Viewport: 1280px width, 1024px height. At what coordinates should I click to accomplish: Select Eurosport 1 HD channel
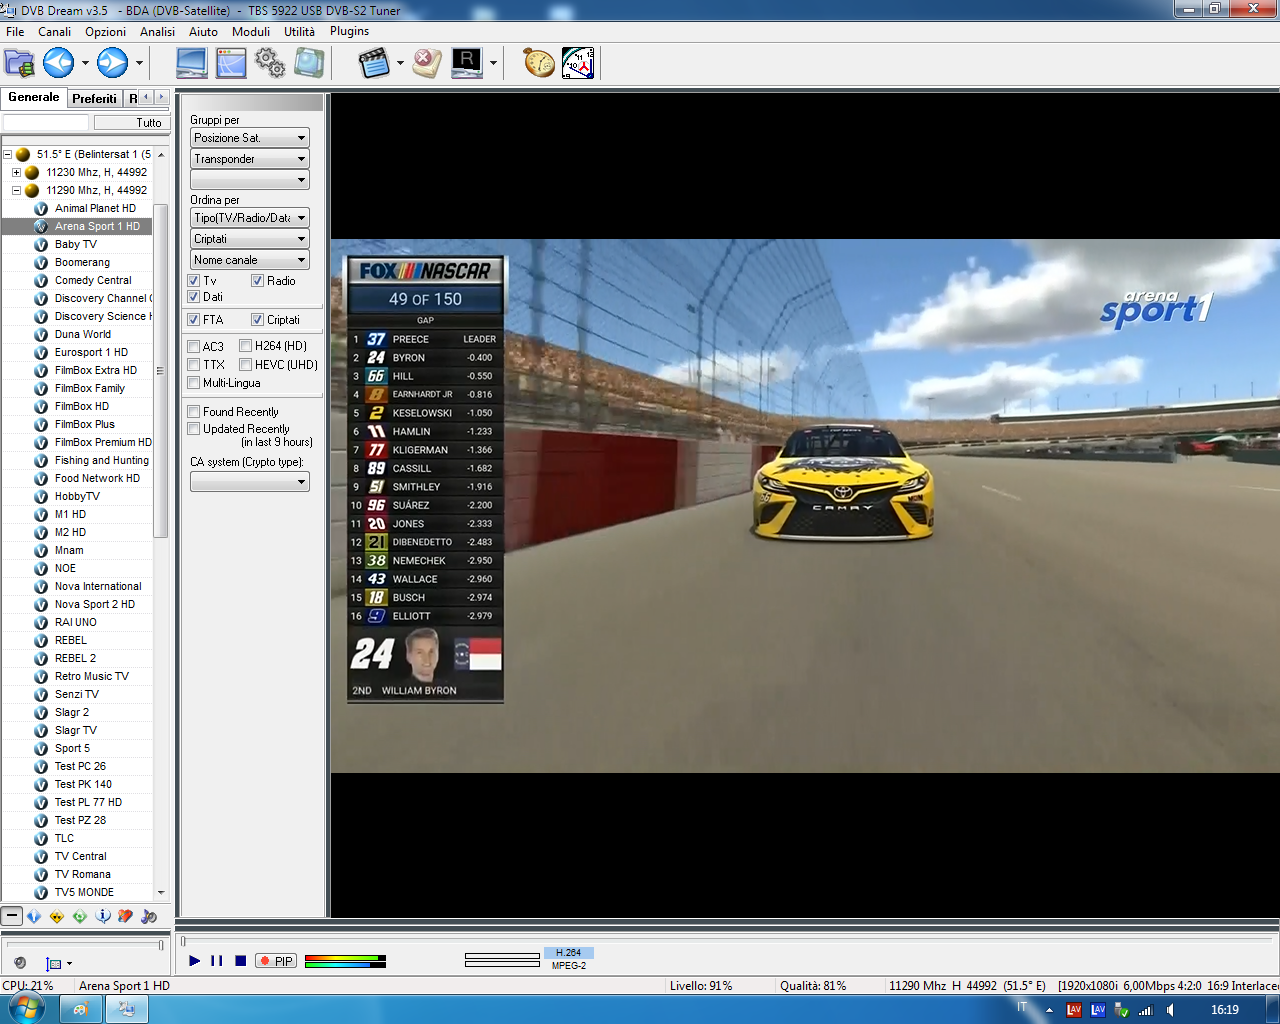pyautogui.click(x=91, y=352)
